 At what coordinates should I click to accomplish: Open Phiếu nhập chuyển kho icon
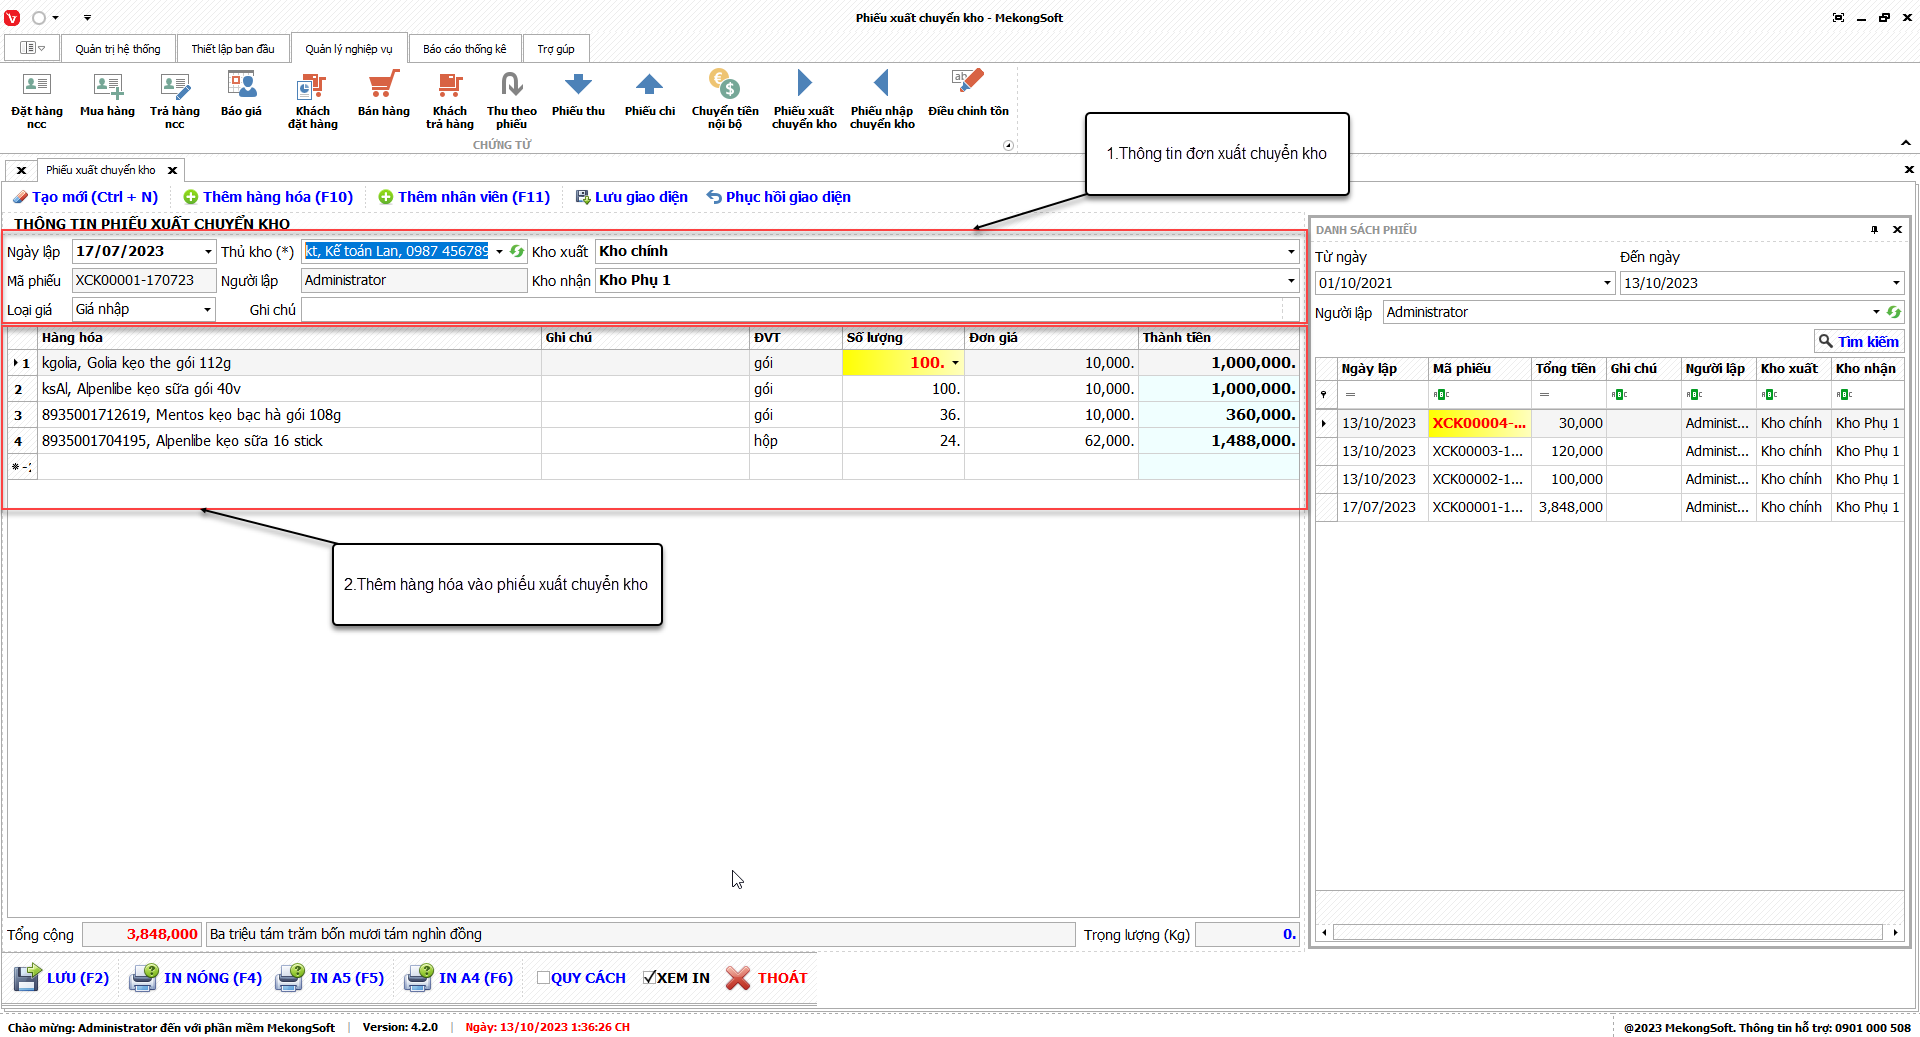coord(881,87)
